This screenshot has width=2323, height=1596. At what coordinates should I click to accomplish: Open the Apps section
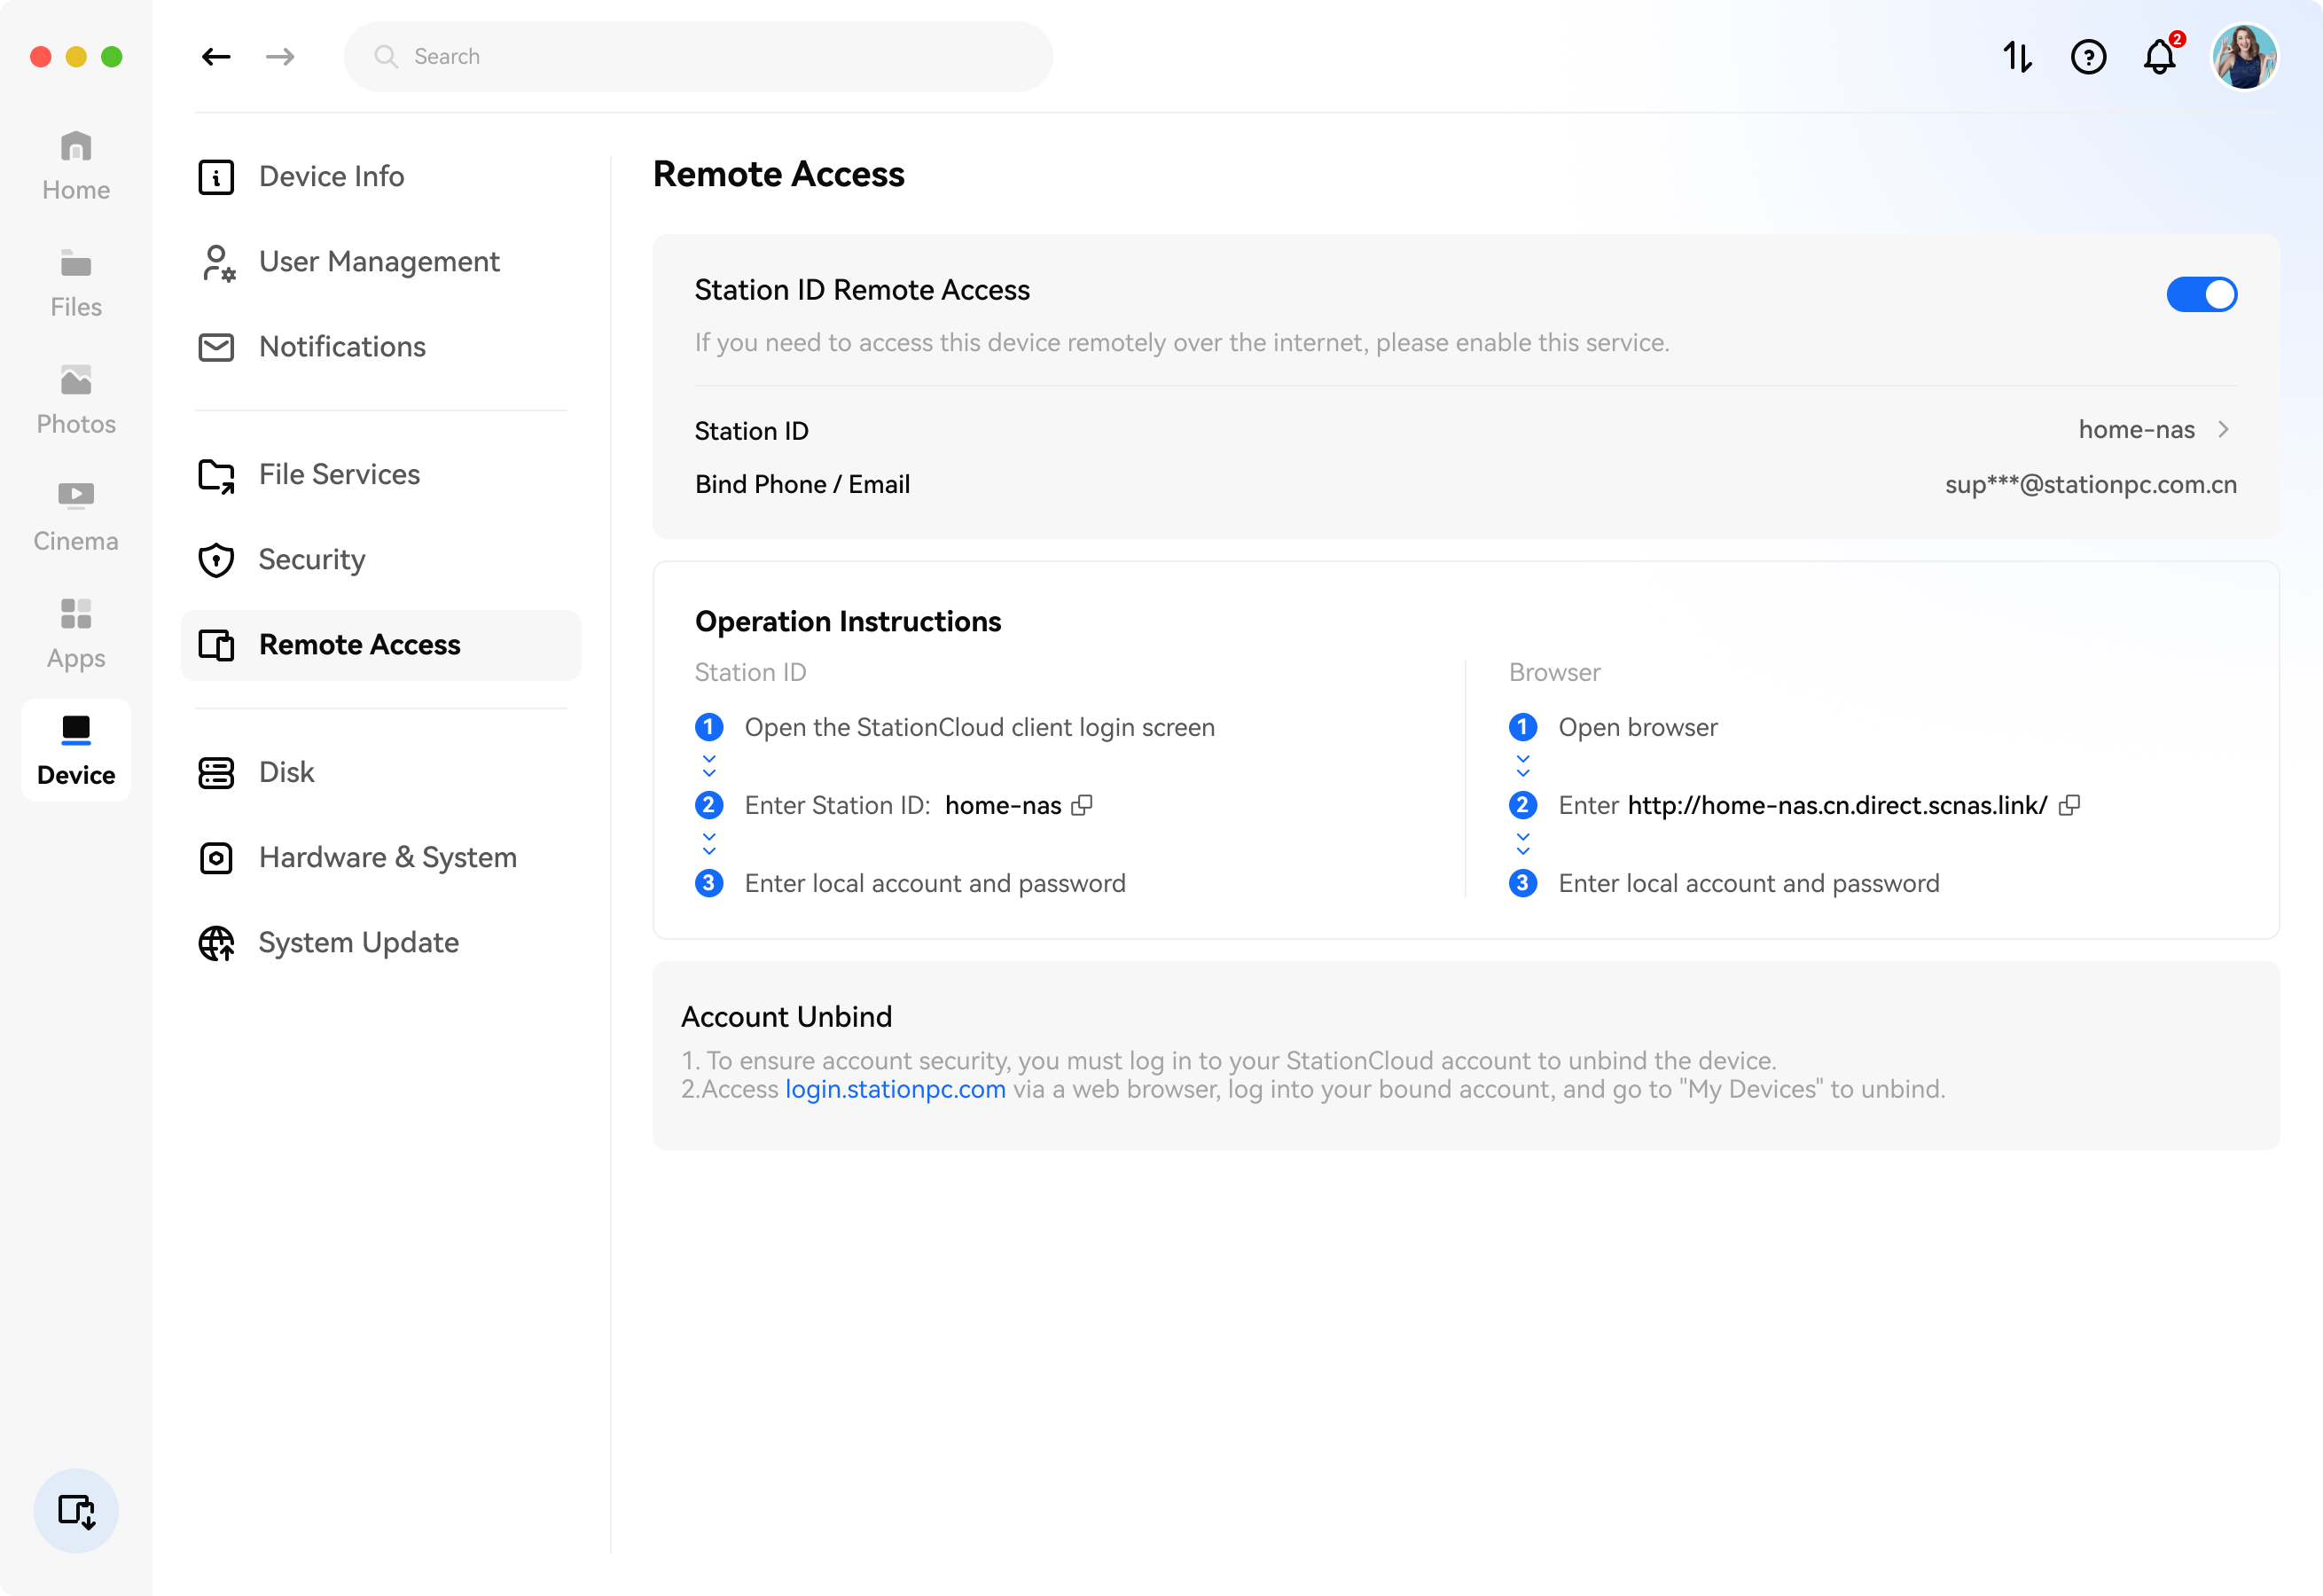(76, 635)
